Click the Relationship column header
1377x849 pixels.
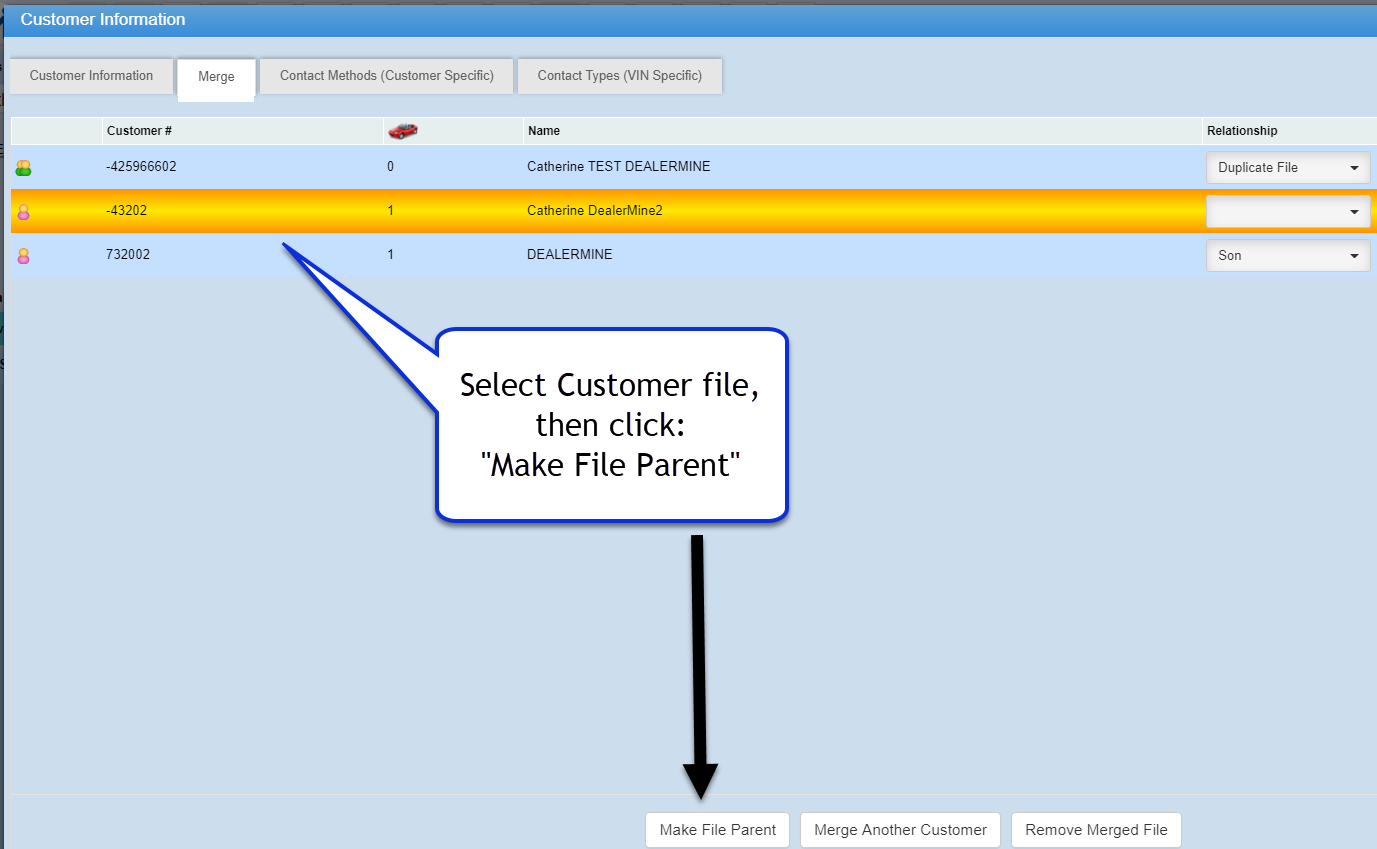click(1242, 131)
